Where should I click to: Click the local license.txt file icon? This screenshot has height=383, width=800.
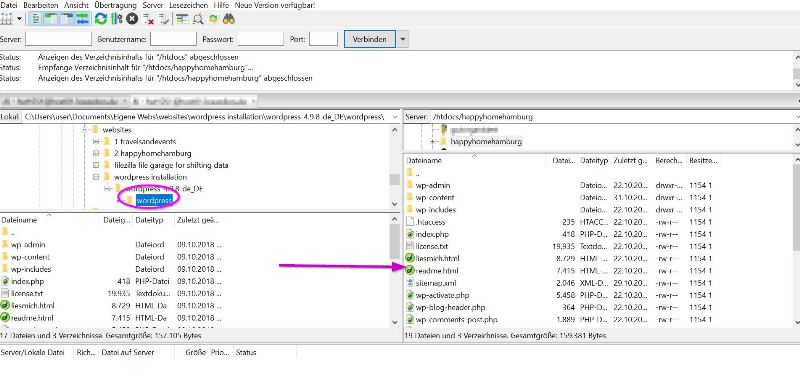(5, 293)
